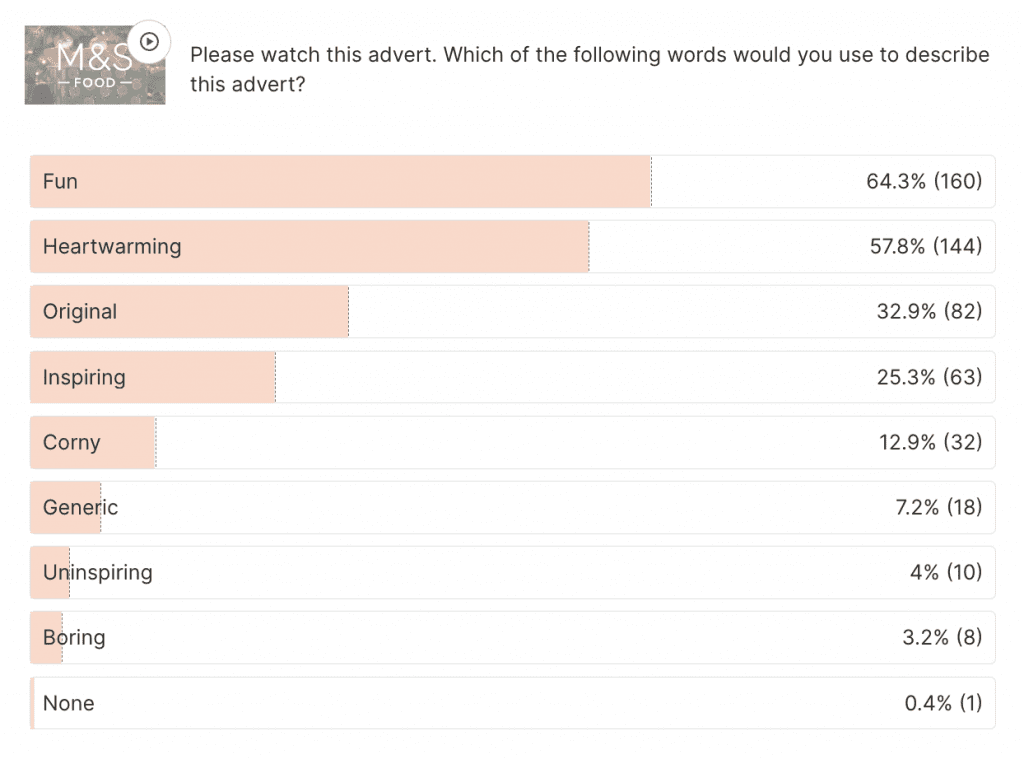This screenshot has height=759, width=1024.
Task: Select the 7.2% (18) result value
Action: pyautogui.click(x=938, y=507)
